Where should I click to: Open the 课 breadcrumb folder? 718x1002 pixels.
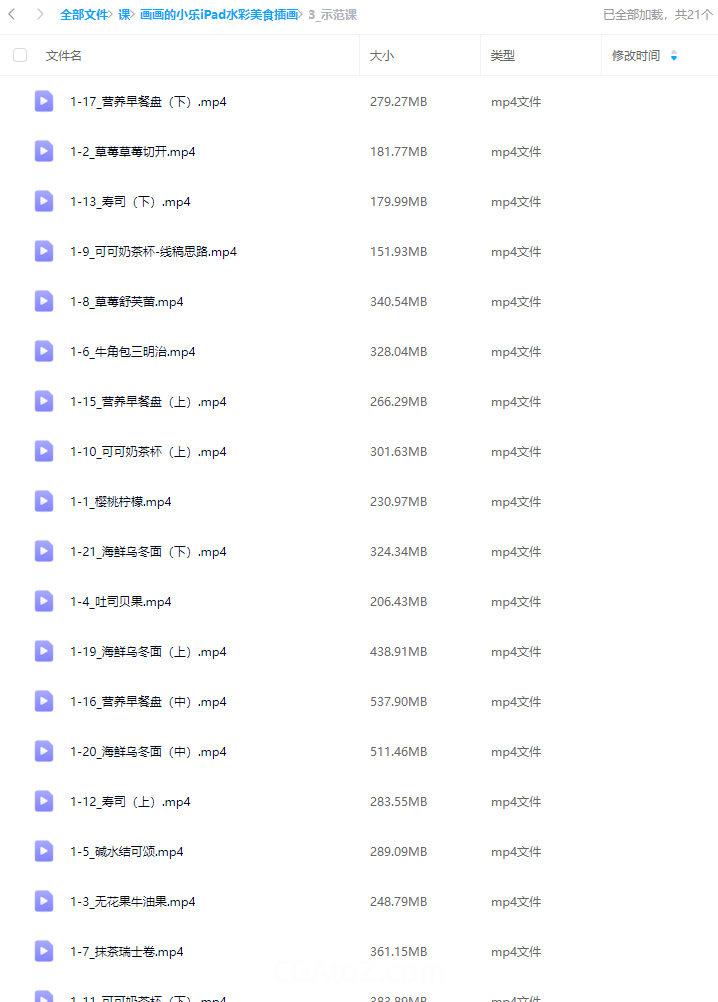pyautogui.click(x=124, y=15)
